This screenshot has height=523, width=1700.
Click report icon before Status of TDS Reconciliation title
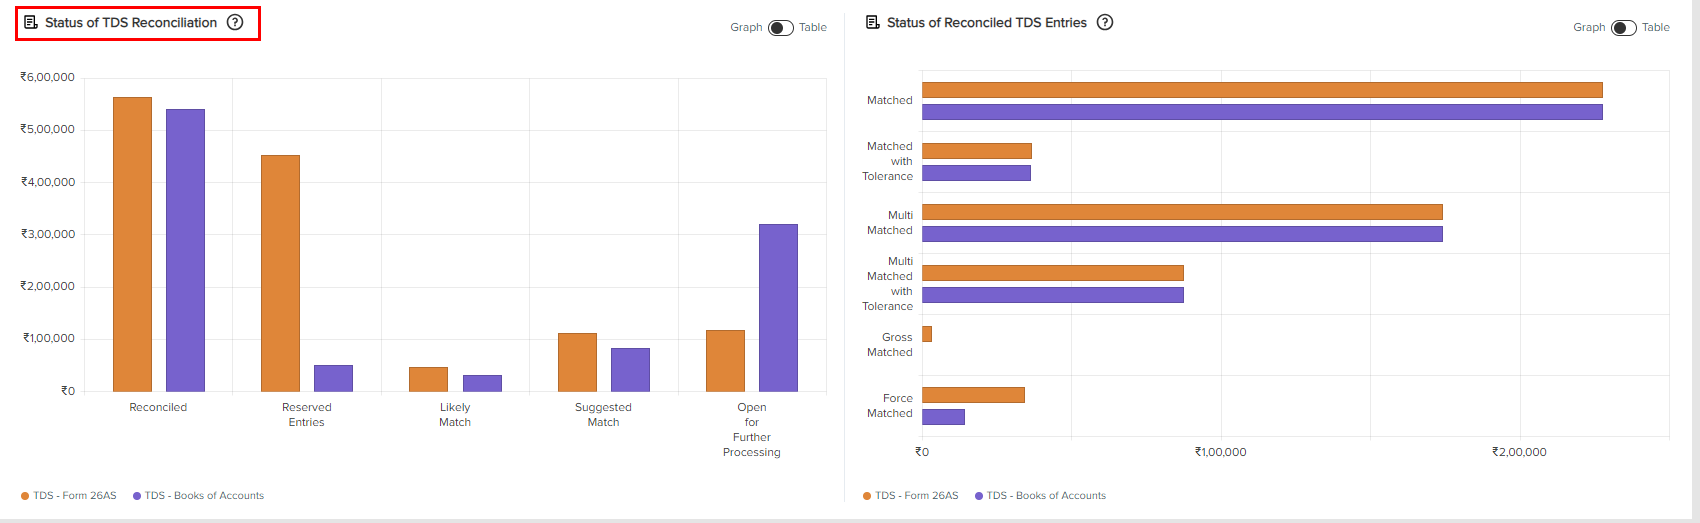[31, 22]
